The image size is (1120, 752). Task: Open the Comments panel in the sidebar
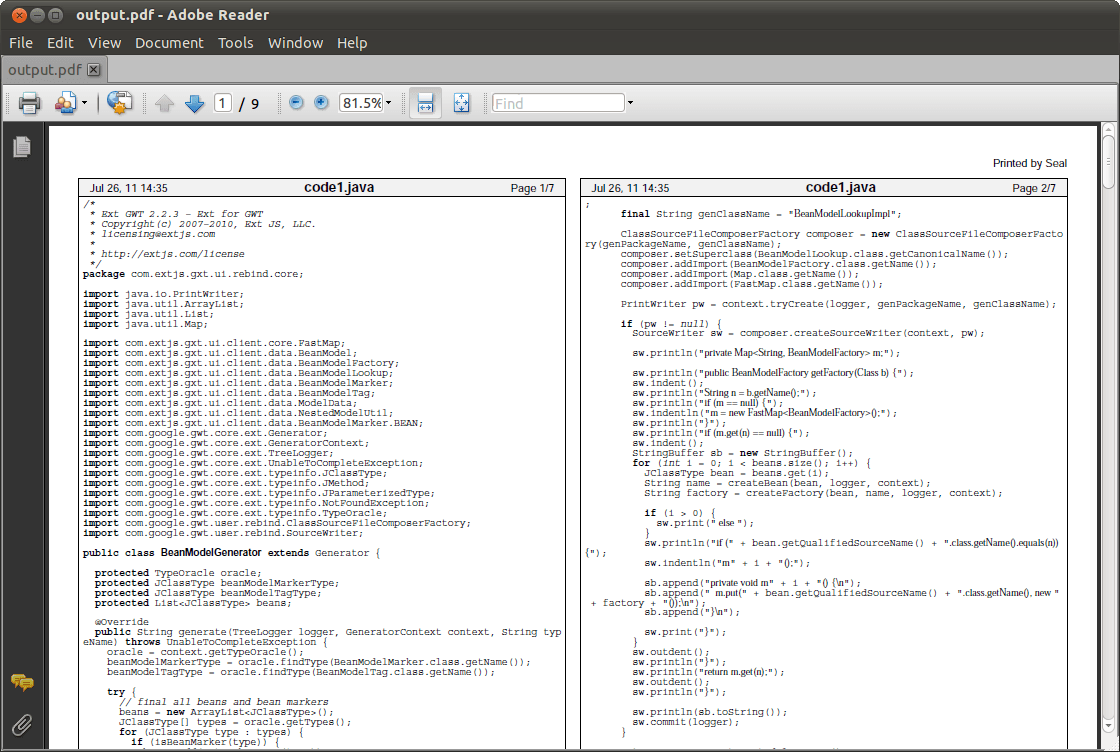pyautogui.click(x=21, y=683)
